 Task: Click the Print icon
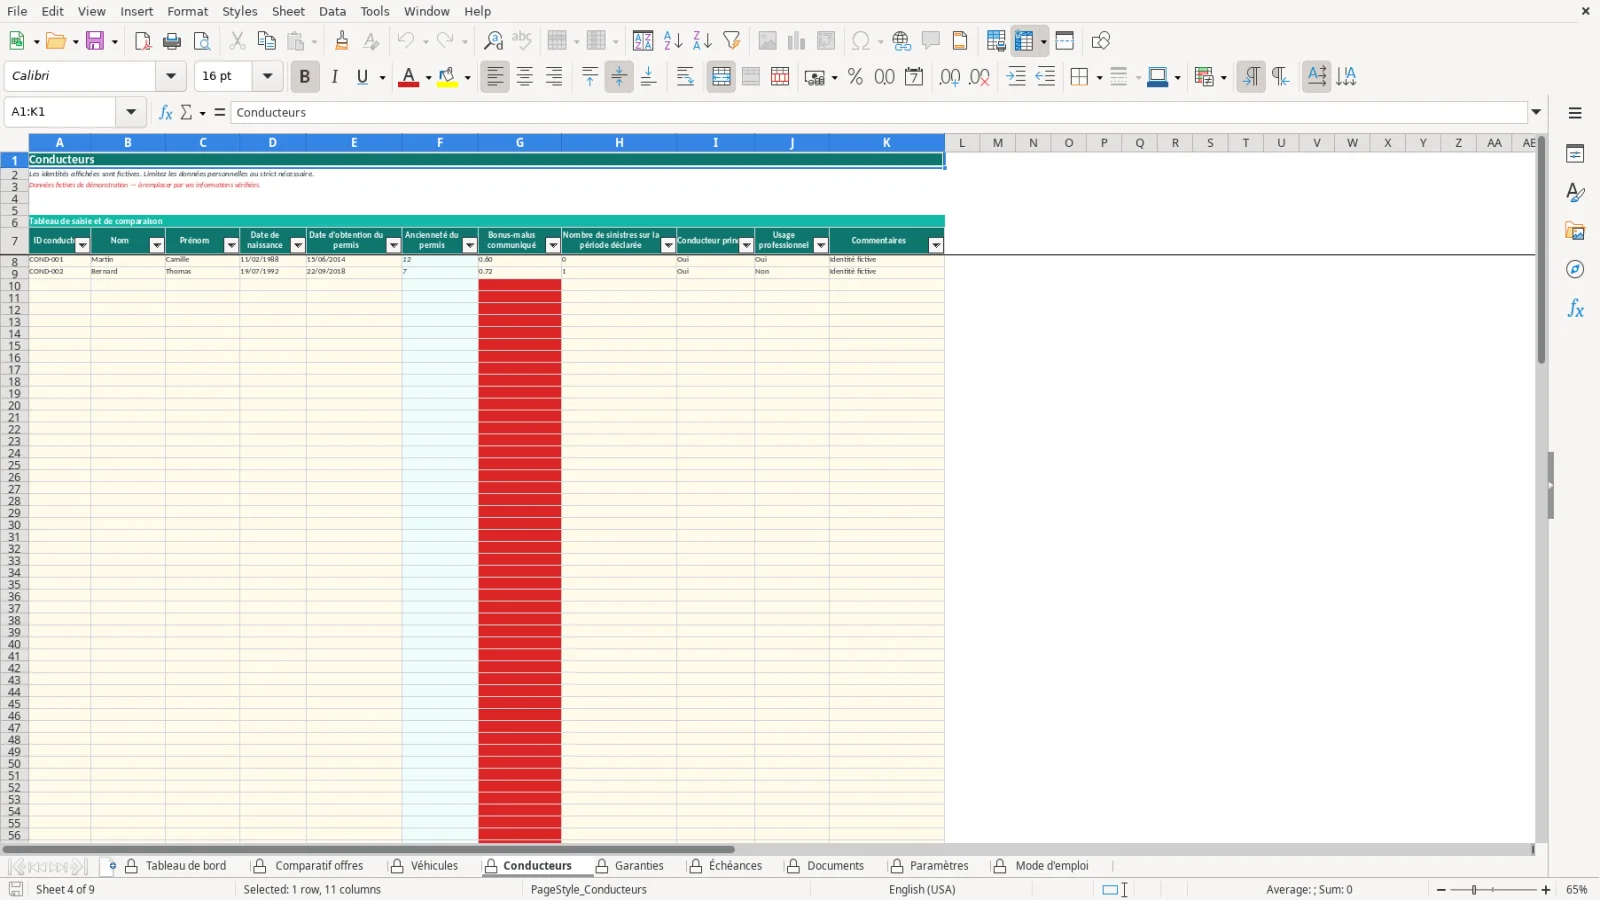tap(172, 41)
